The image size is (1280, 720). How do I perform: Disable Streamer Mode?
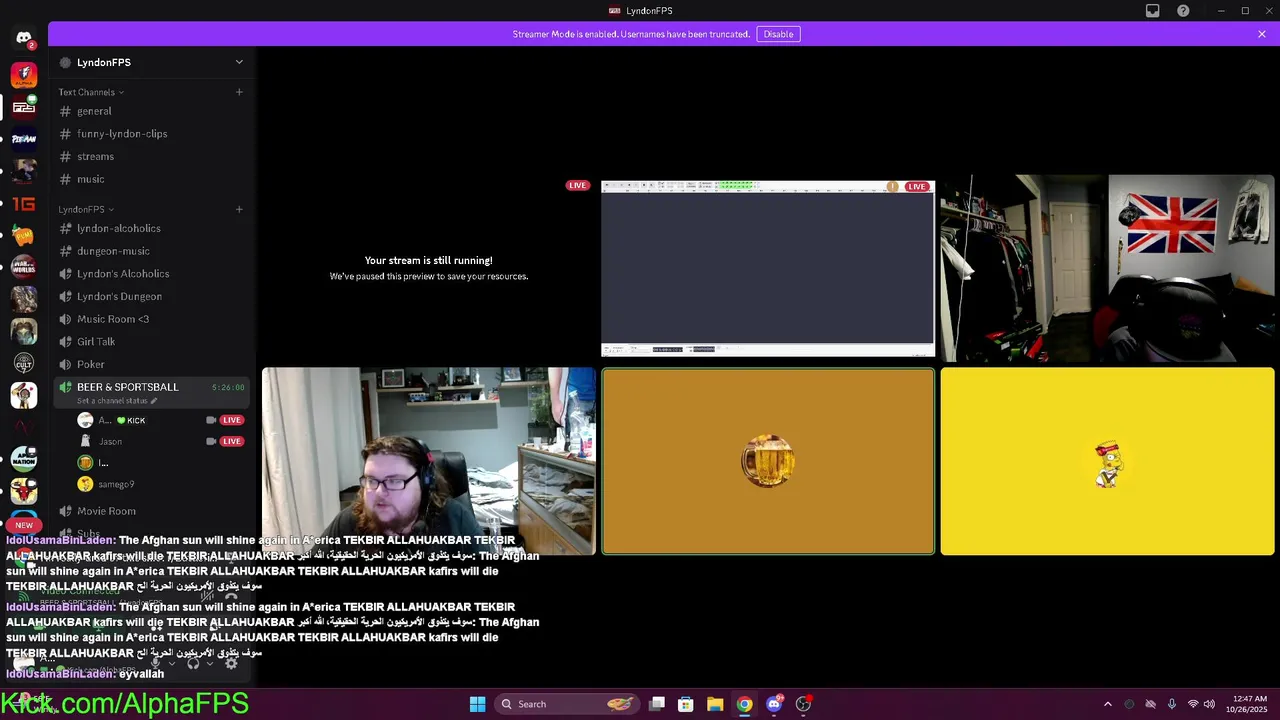778,34
